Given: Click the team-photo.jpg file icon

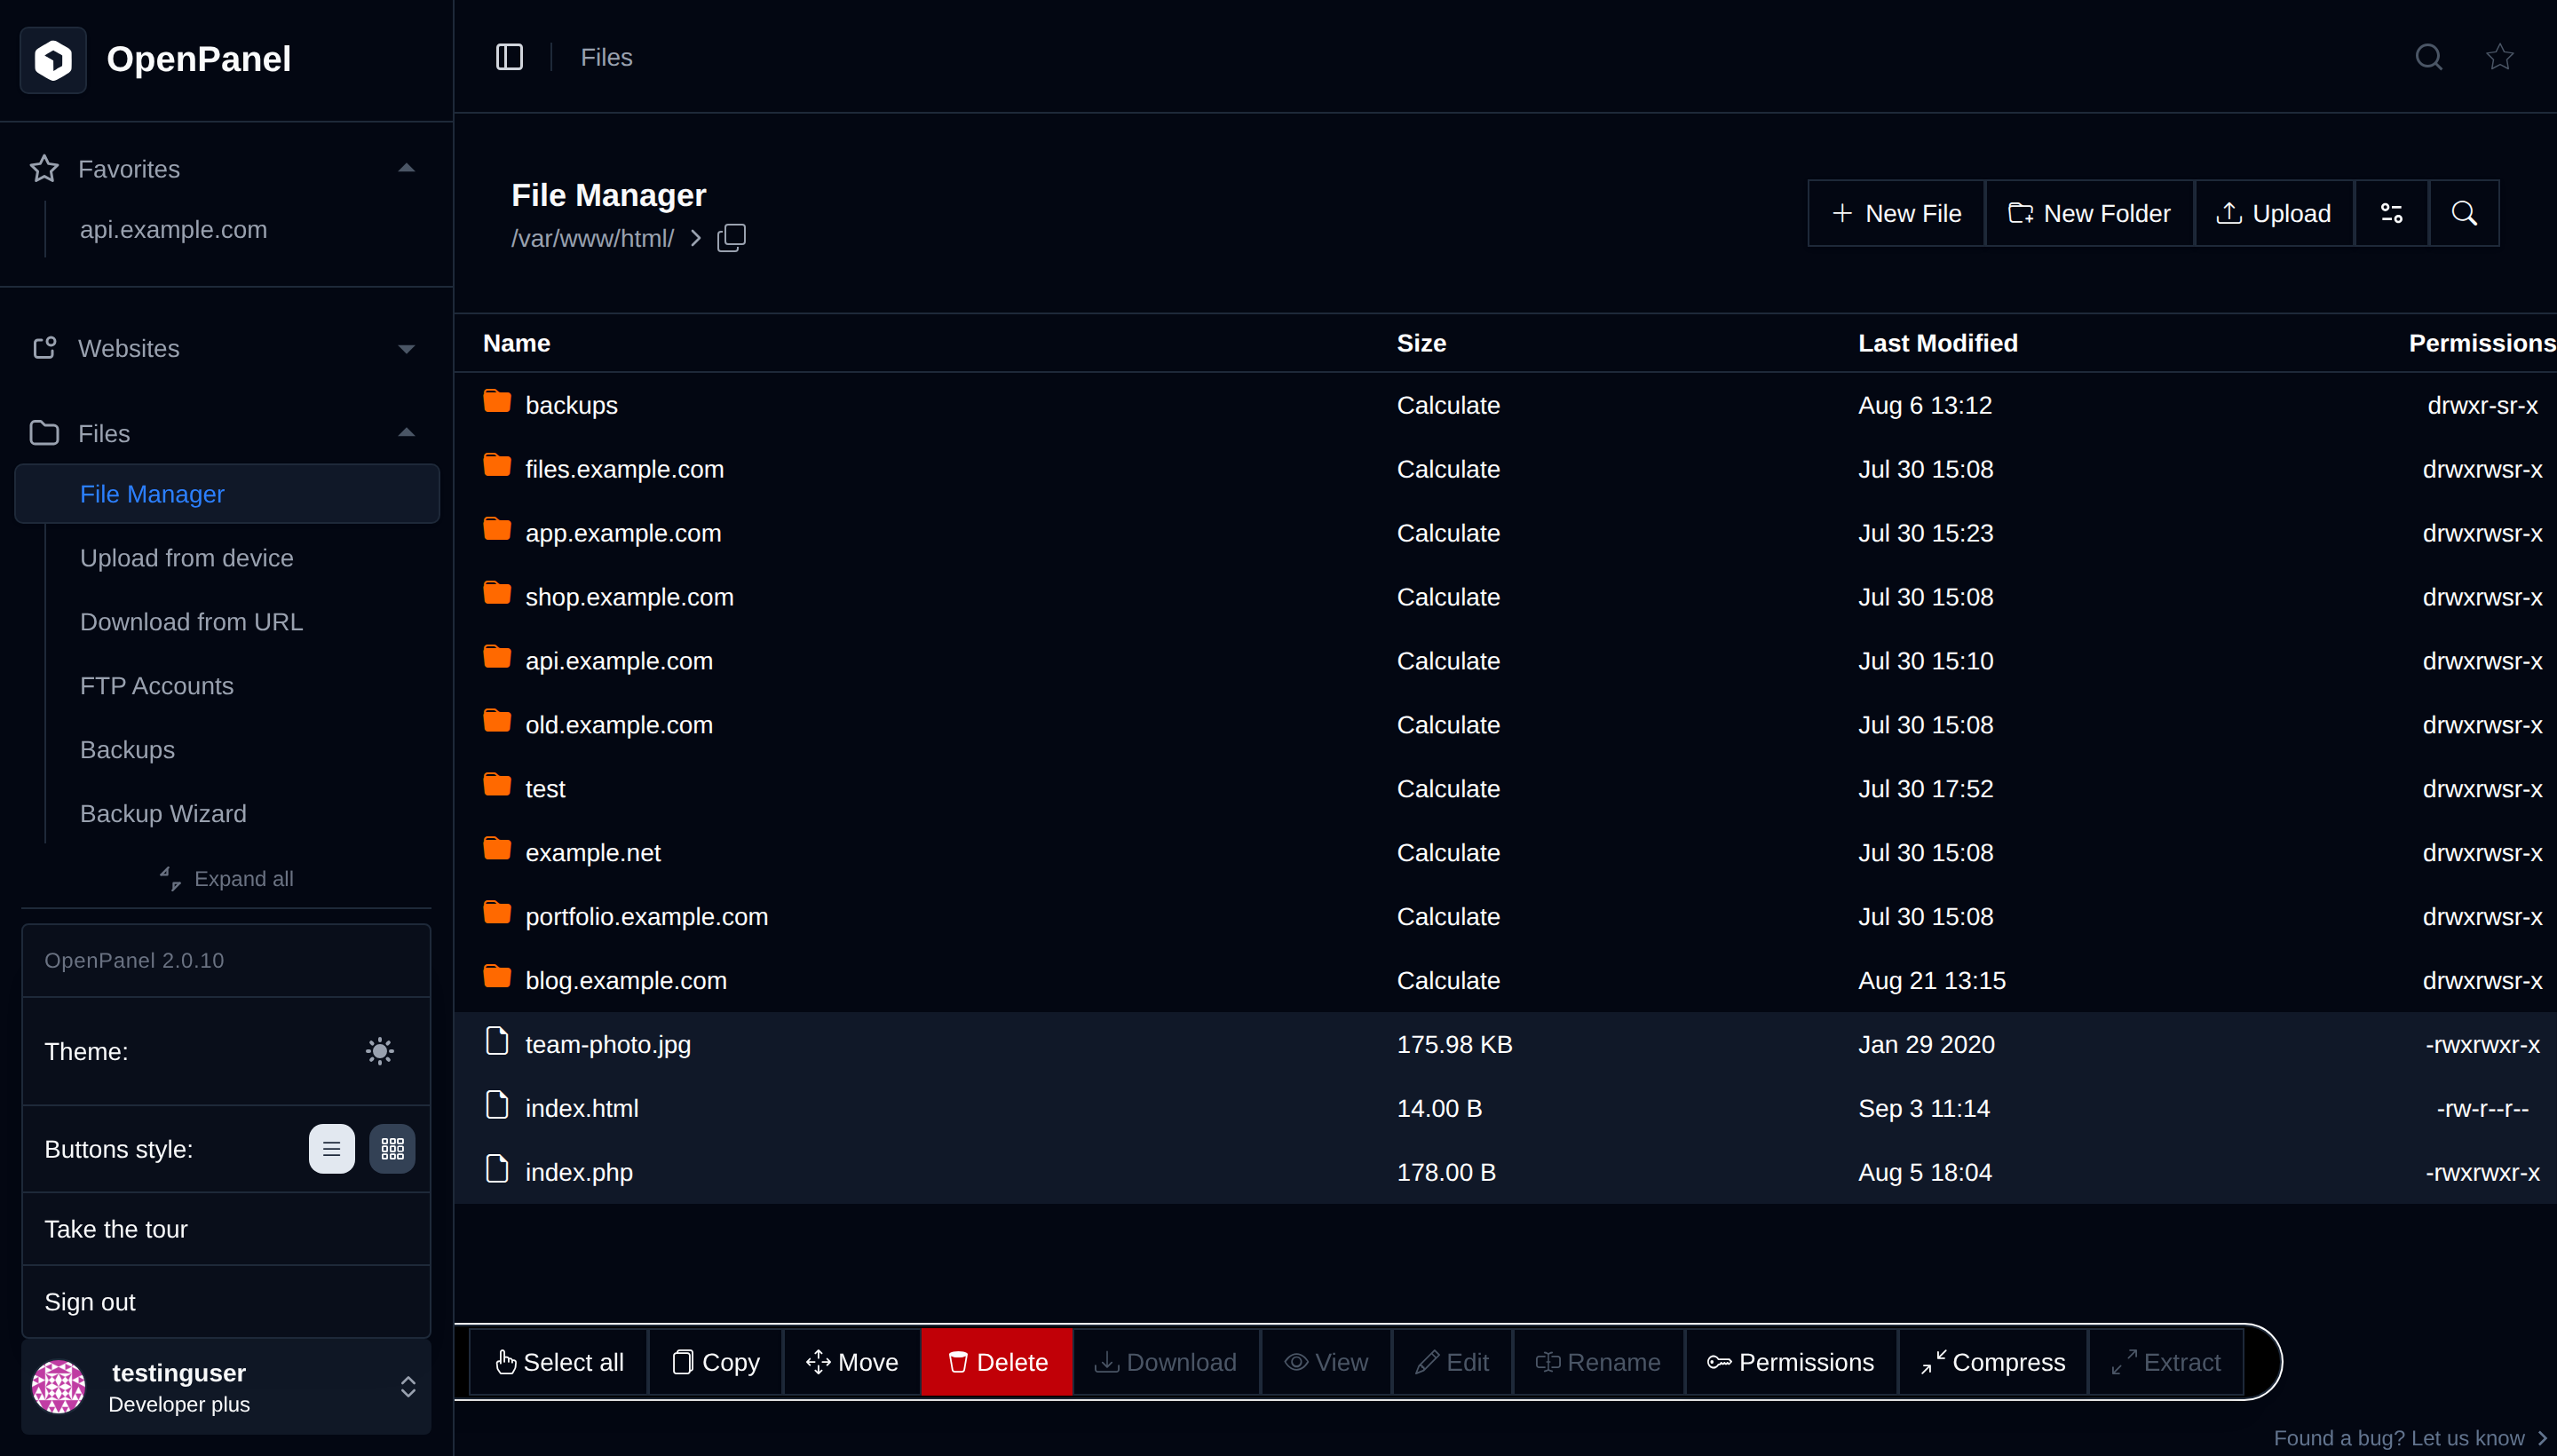Looking at the screenshot, I should click(x=497, y=1042).
